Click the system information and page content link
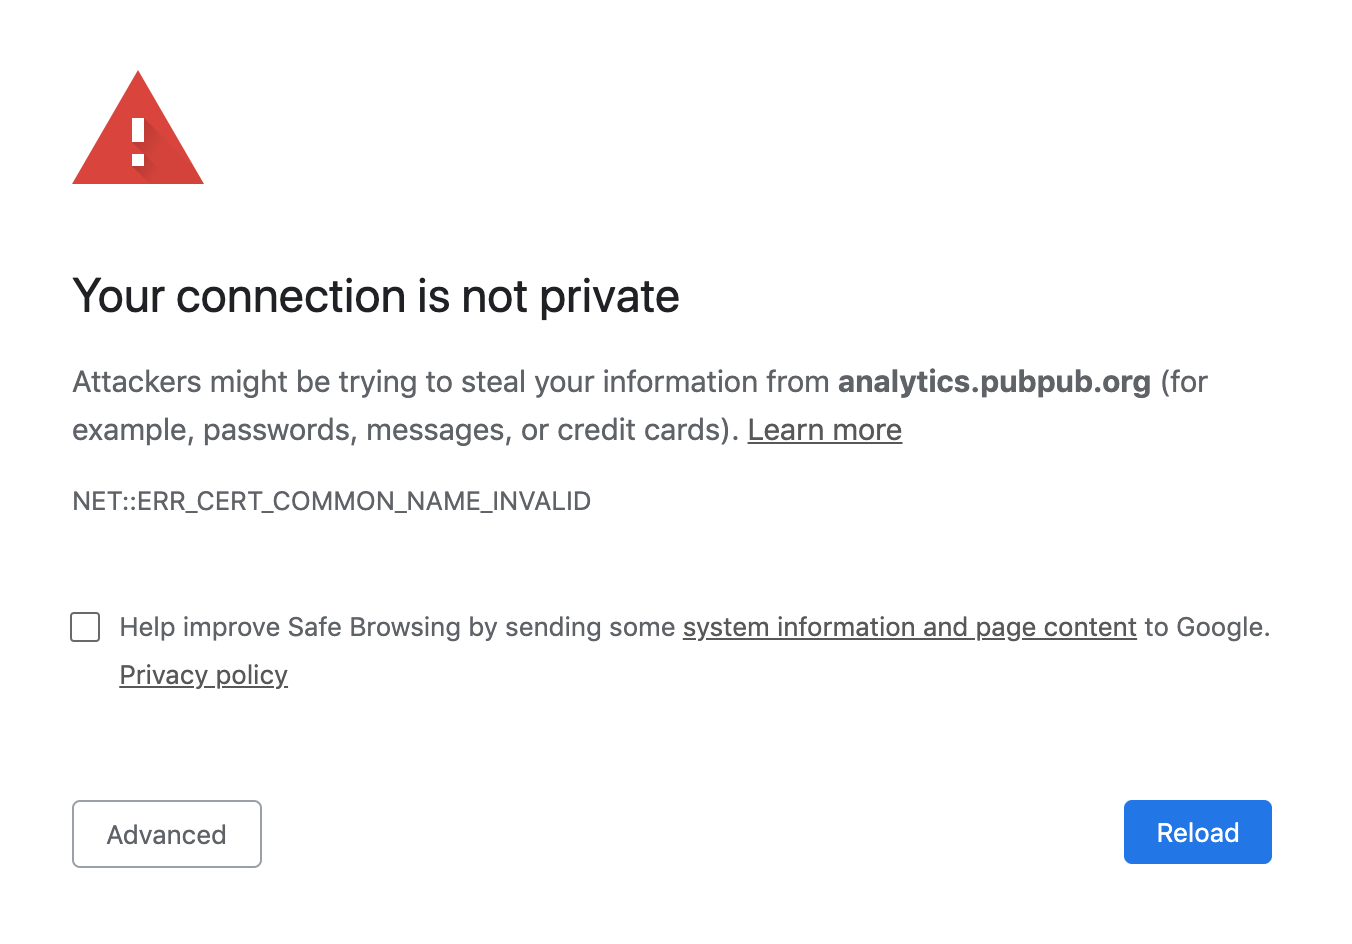Image resolution: width=1352 pixels, height=944 pixels. [x=909, y=627]
